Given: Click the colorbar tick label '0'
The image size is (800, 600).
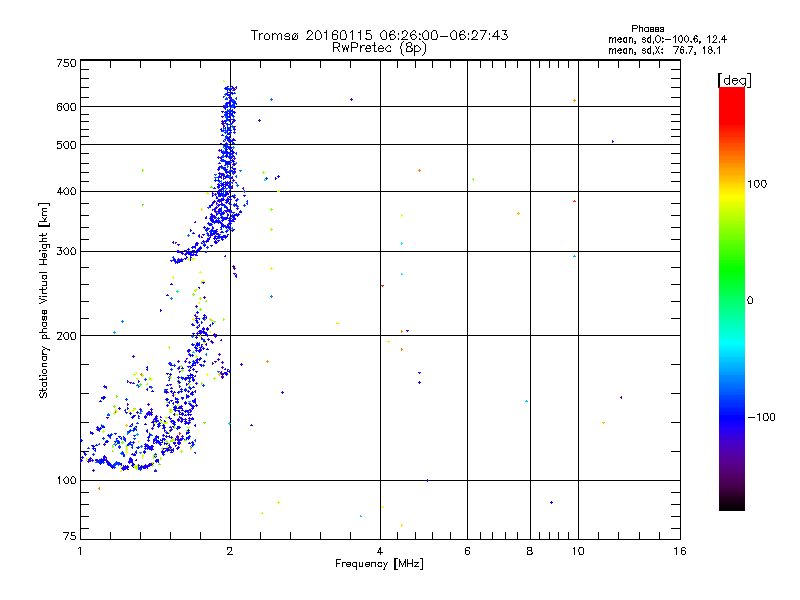Looking at the screenshot, I should (x=749, y=301).
